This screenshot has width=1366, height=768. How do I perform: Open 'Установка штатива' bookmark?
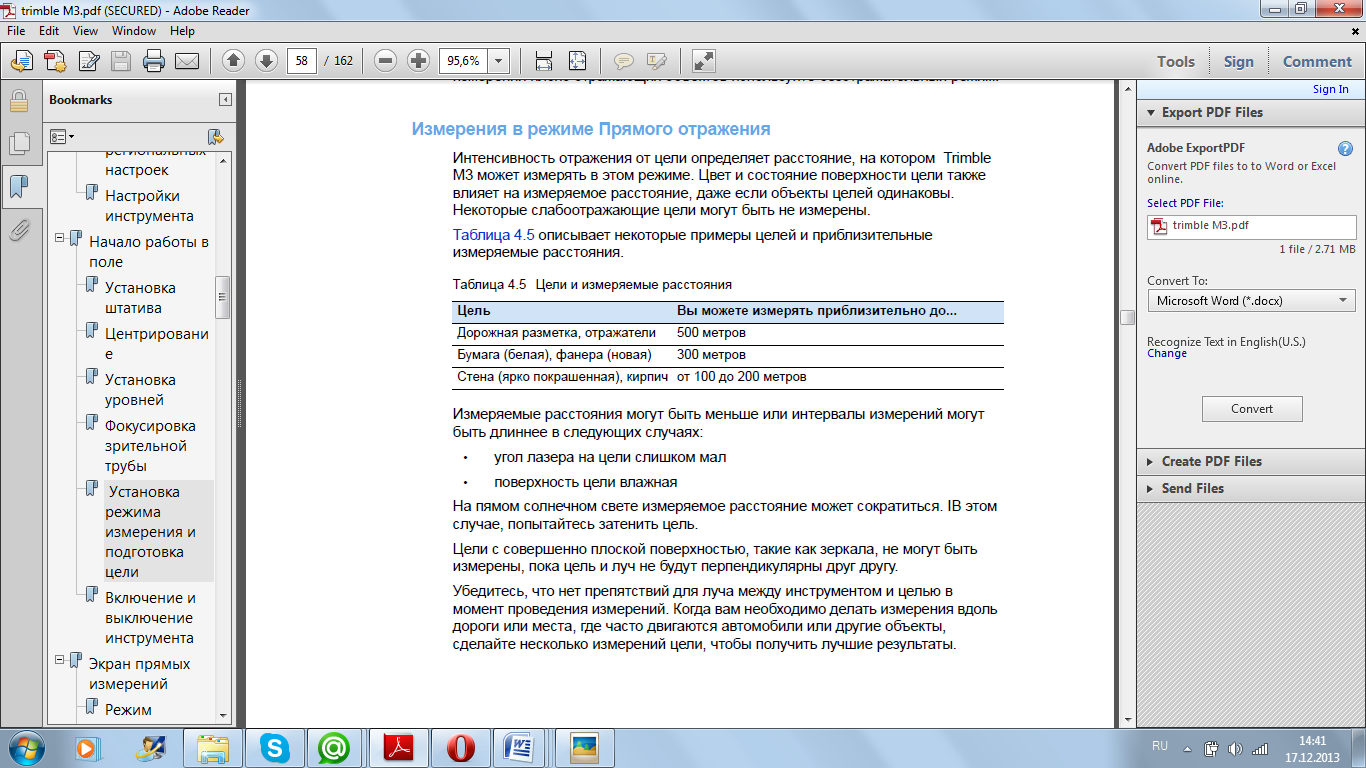tap(140, 298)
